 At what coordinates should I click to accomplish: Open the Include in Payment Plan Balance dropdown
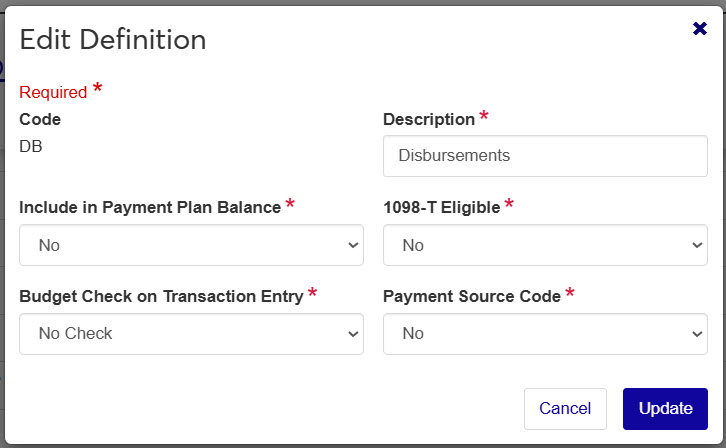pyautogui.click(x=191, y=245)
